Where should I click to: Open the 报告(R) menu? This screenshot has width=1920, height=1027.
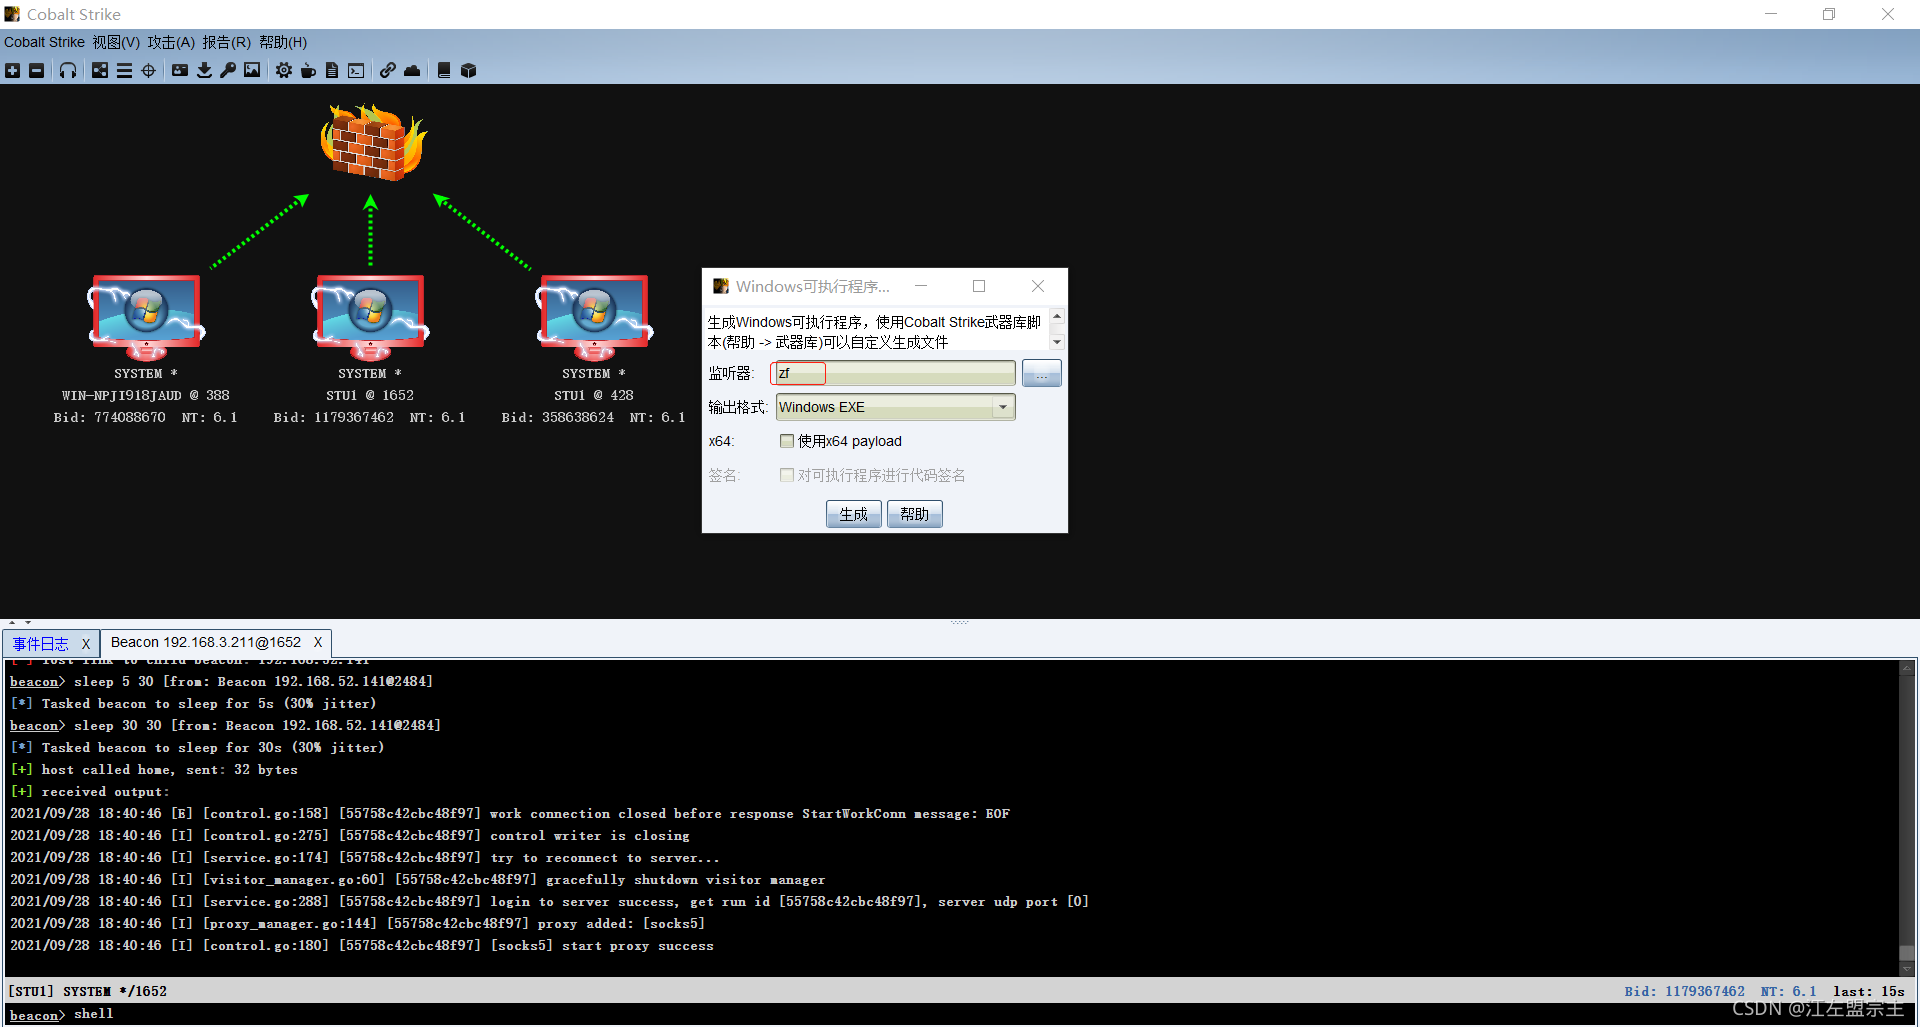click(226, 42)
